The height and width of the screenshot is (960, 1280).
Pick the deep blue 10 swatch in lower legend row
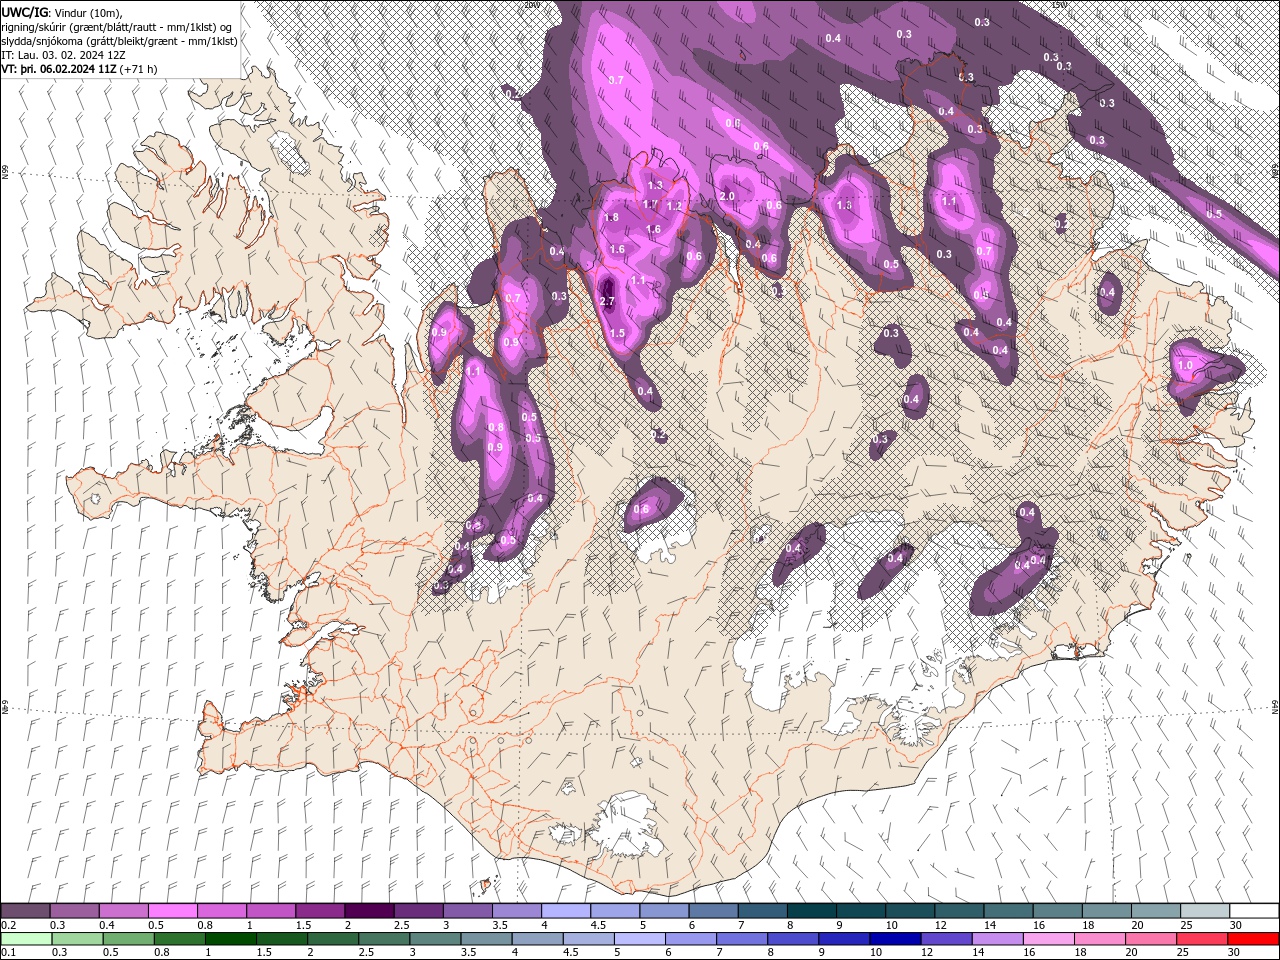click(x=894, y=938)
